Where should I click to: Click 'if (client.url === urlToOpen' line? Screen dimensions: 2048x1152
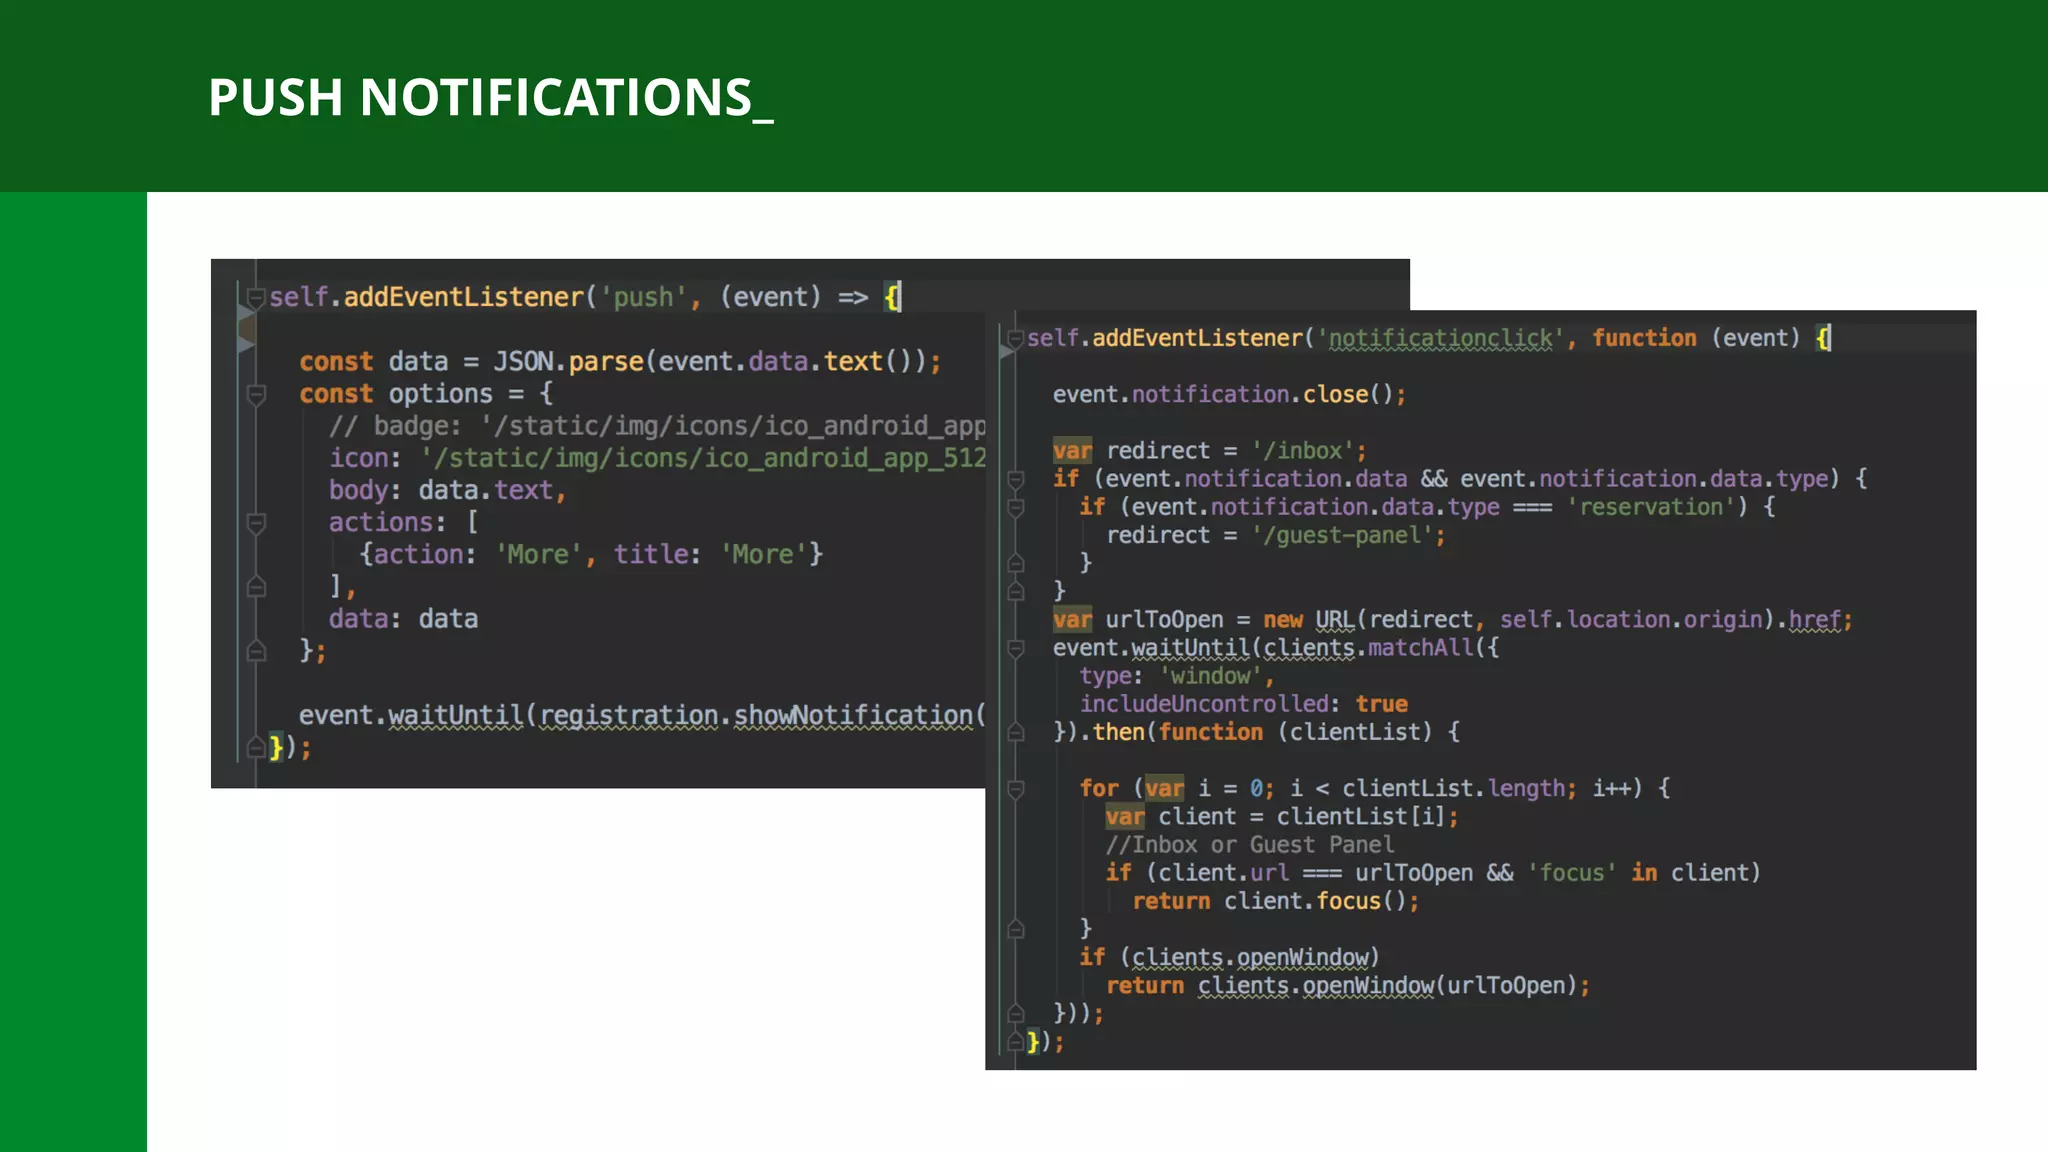[1433, 873]
